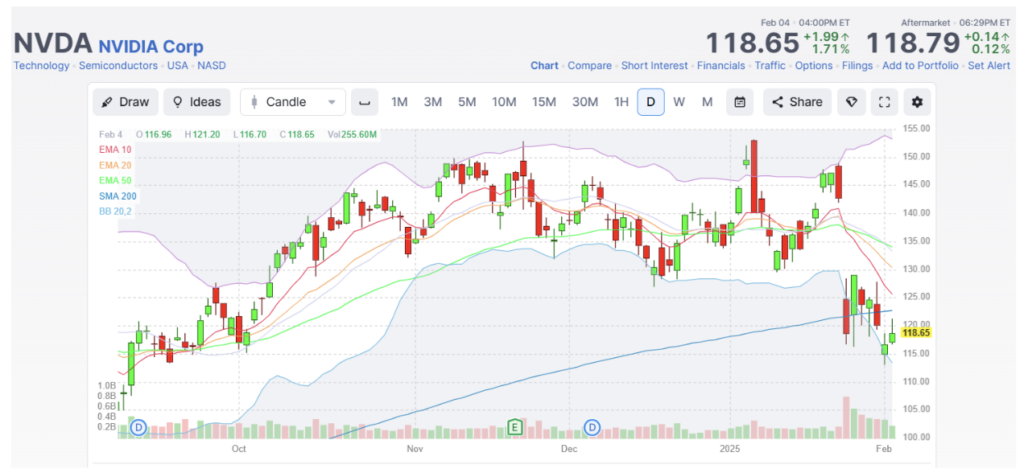Select the 3M timeframe
This screenshot has width=1024, height=473.
(432, 102)
